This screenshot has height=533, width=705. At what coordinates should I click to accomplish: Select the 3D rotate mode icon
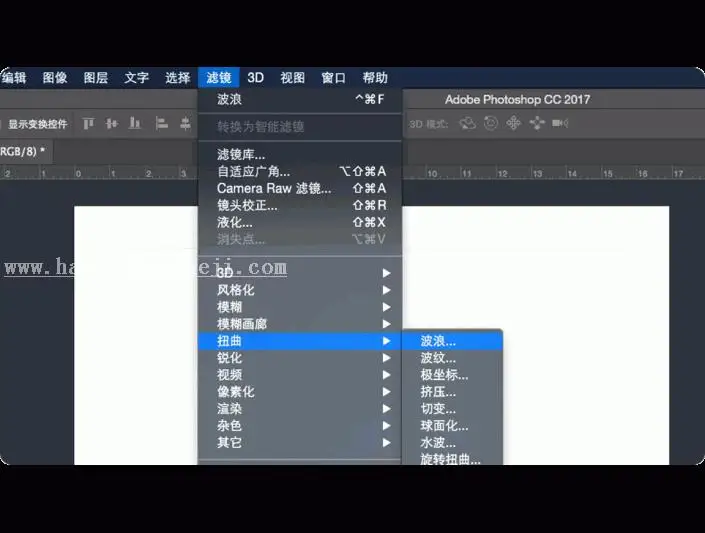(468, 123)
